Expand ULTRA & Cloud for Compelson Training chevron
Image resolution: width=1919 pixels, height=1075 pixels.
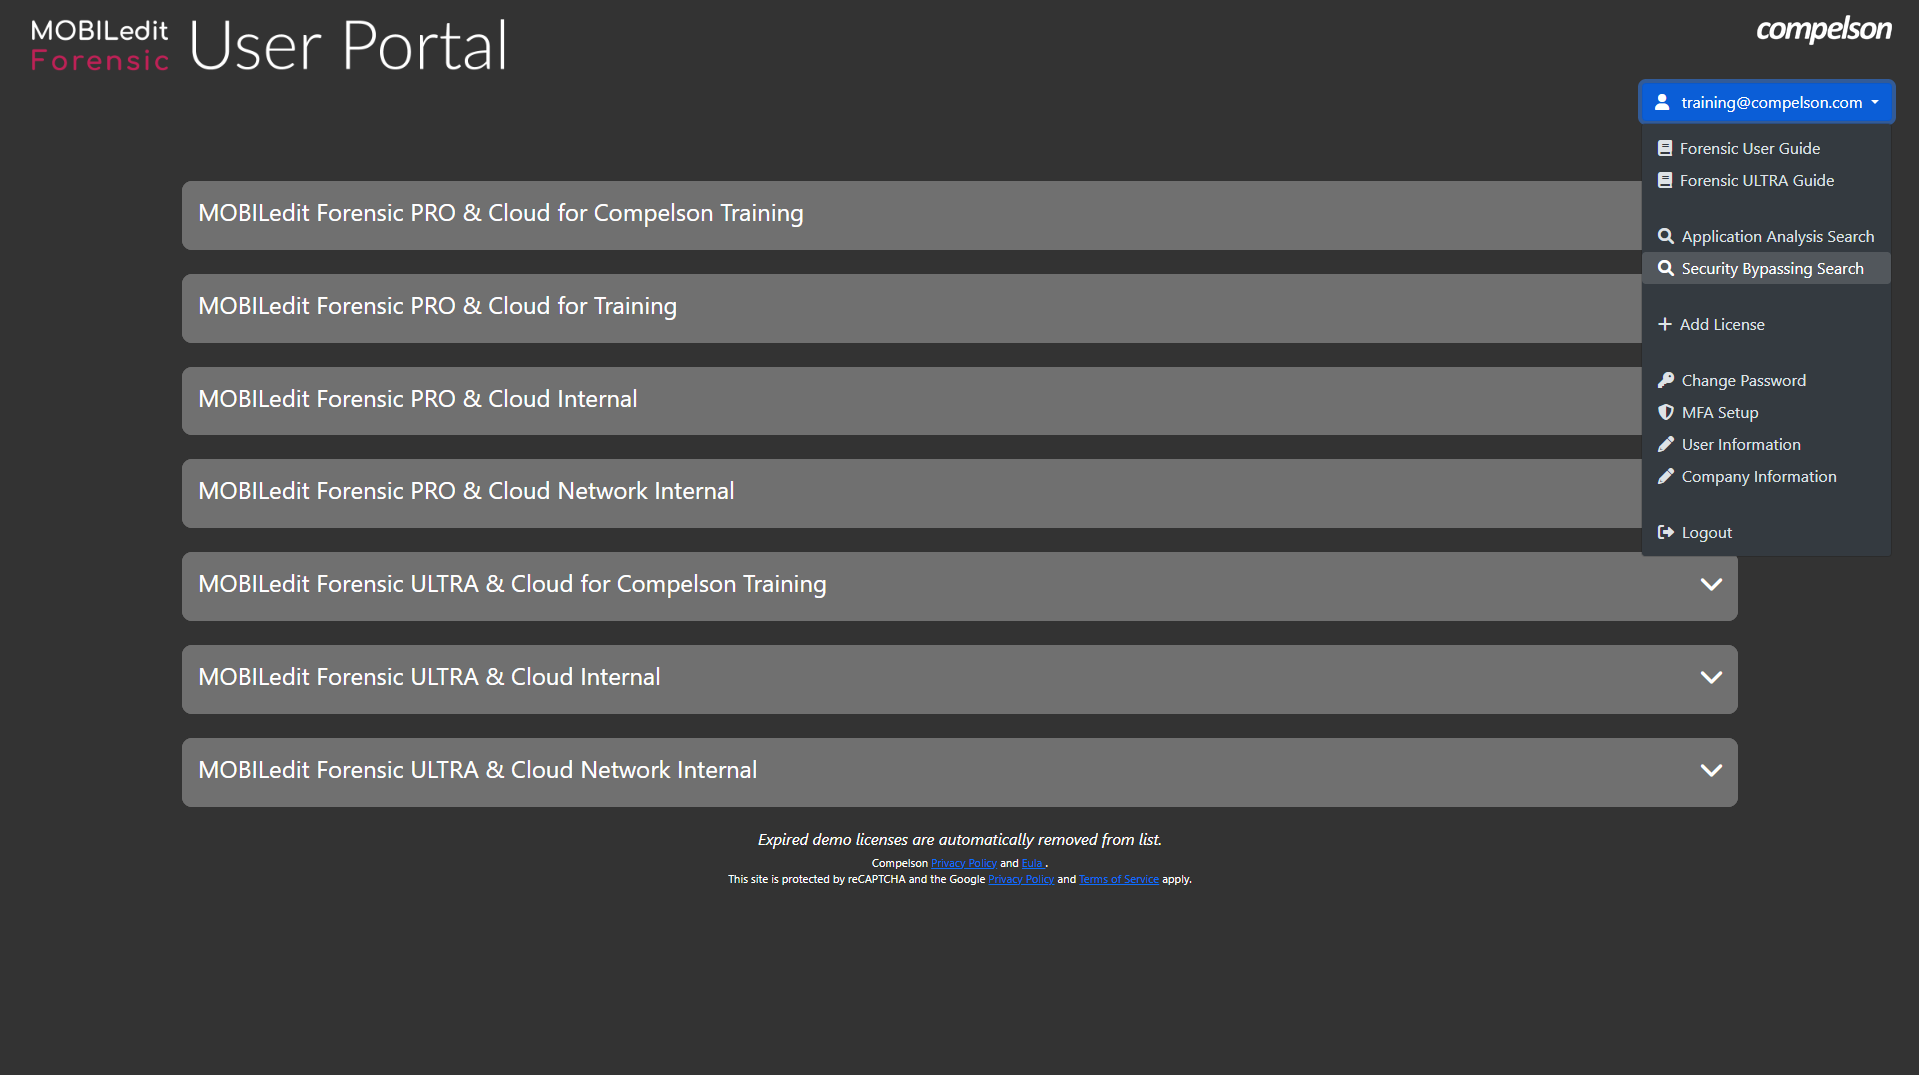point(1711,585)
